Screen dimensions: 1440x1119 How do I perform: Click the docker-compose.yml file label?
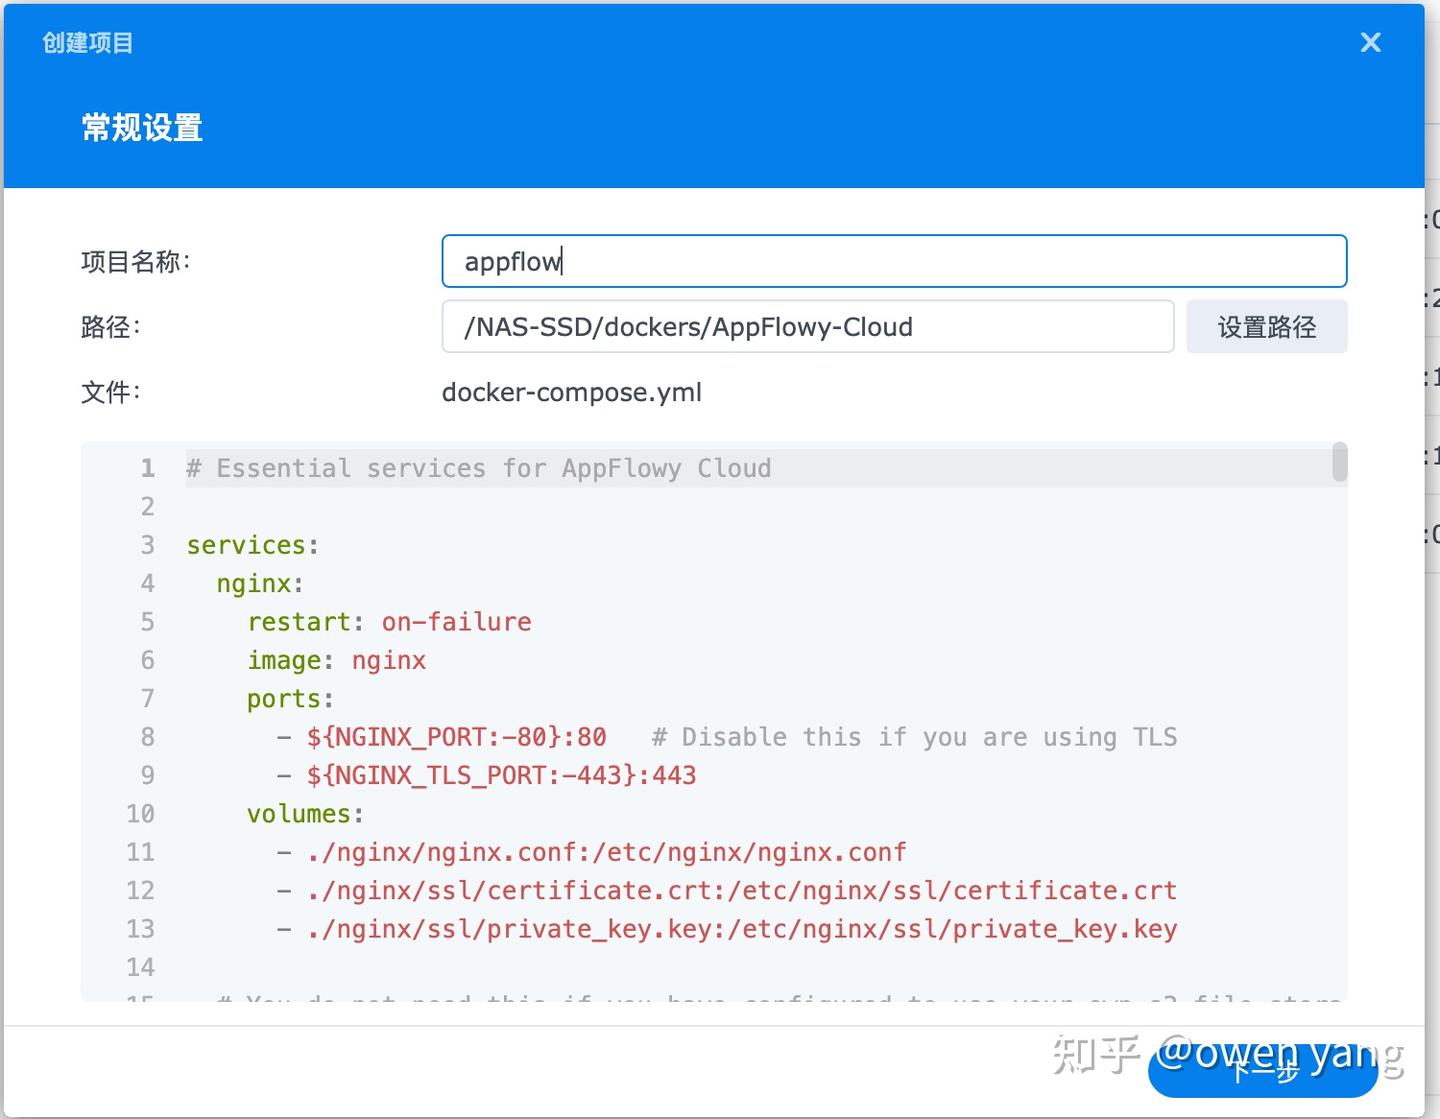coord(572,392)
